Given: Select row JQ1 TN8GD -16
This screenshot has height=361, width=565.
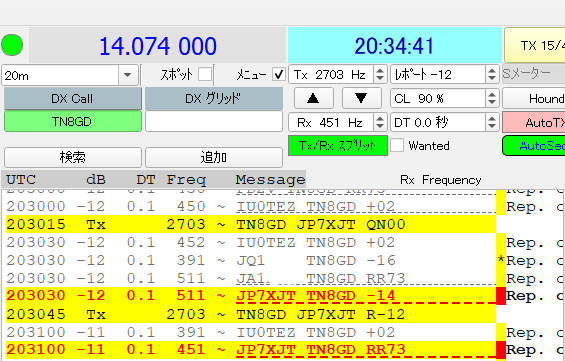Looking at the screenshot, I should point(251,260).
